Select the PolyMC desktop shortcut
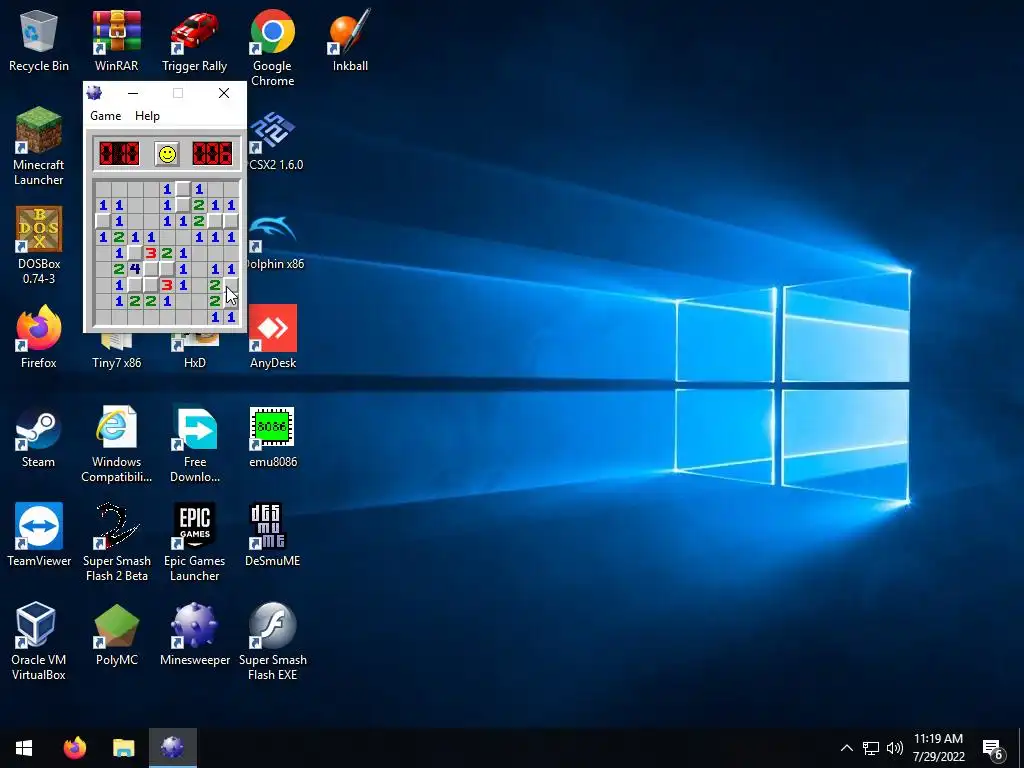This screenshot has height=768, width=1024. [116, 634]
